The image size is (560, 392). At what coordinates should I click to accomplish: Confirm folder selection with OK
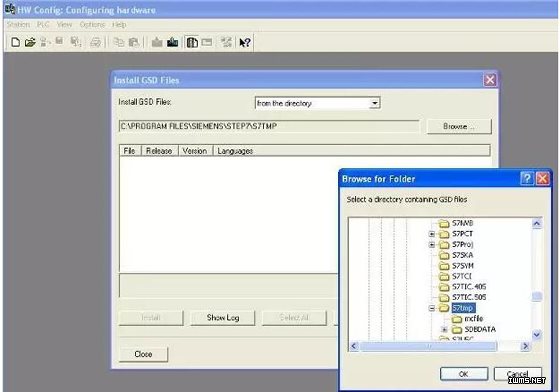464,374
